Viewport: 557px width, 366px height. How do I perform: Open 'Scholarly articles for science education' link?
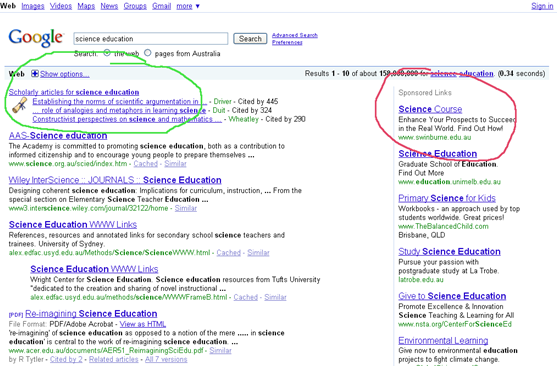click(x=74, y=92)
